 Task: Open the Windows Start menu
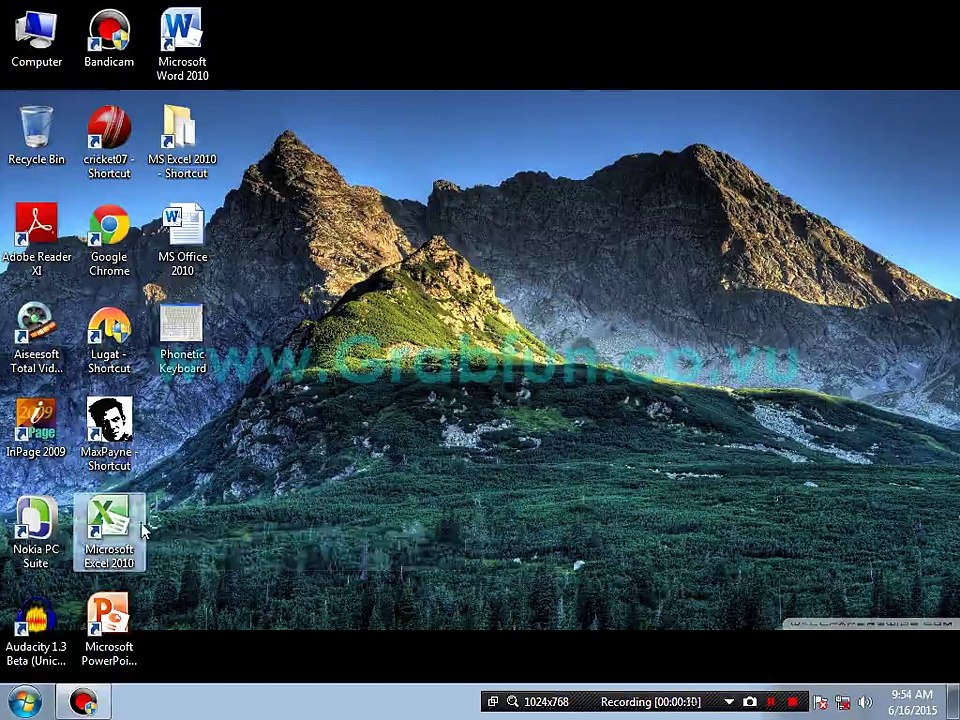click(24, 702)
